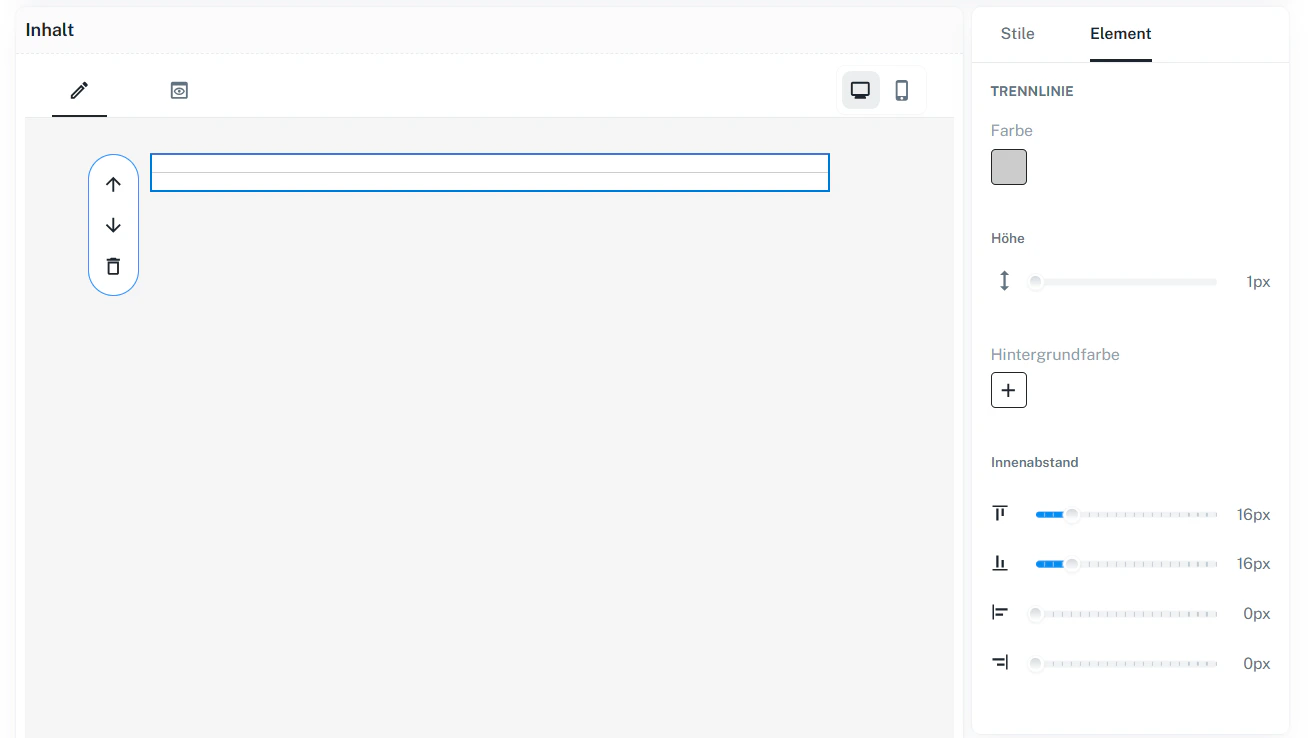Click the top padding icon

(1000, 513)
